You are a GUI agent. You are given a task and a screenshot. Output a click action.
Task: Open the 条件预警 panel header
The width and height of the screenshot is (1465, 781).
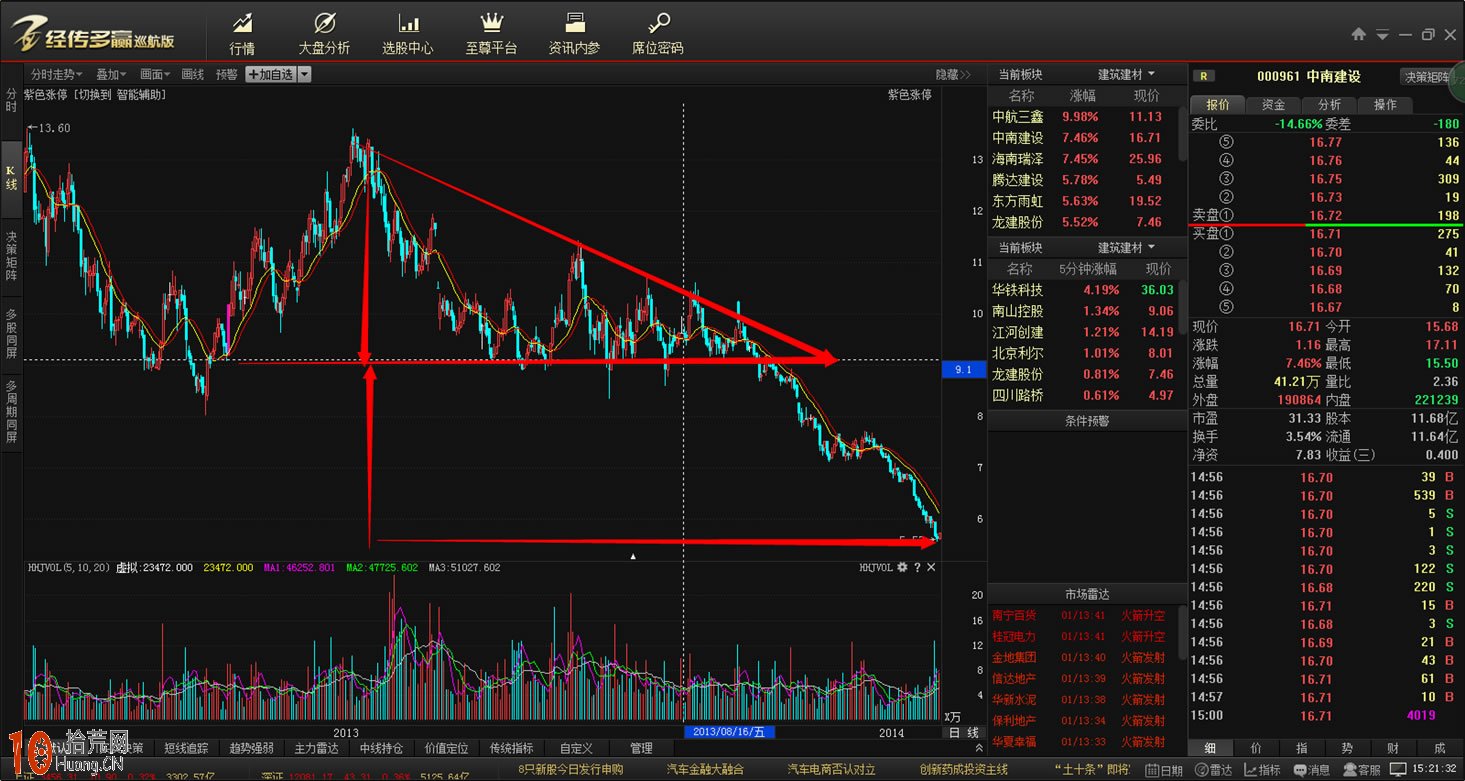(x=1087, y=421)
